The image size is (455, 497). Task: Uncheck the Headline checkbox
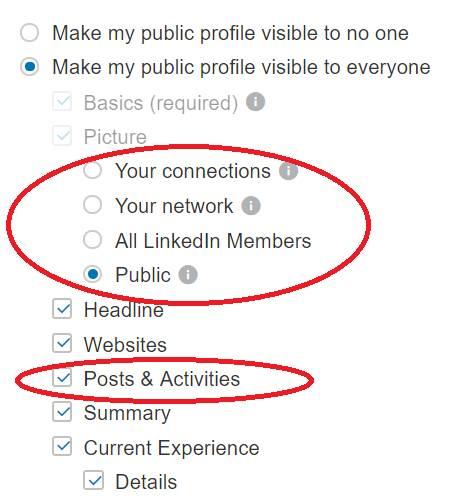(x=62, y=309)
